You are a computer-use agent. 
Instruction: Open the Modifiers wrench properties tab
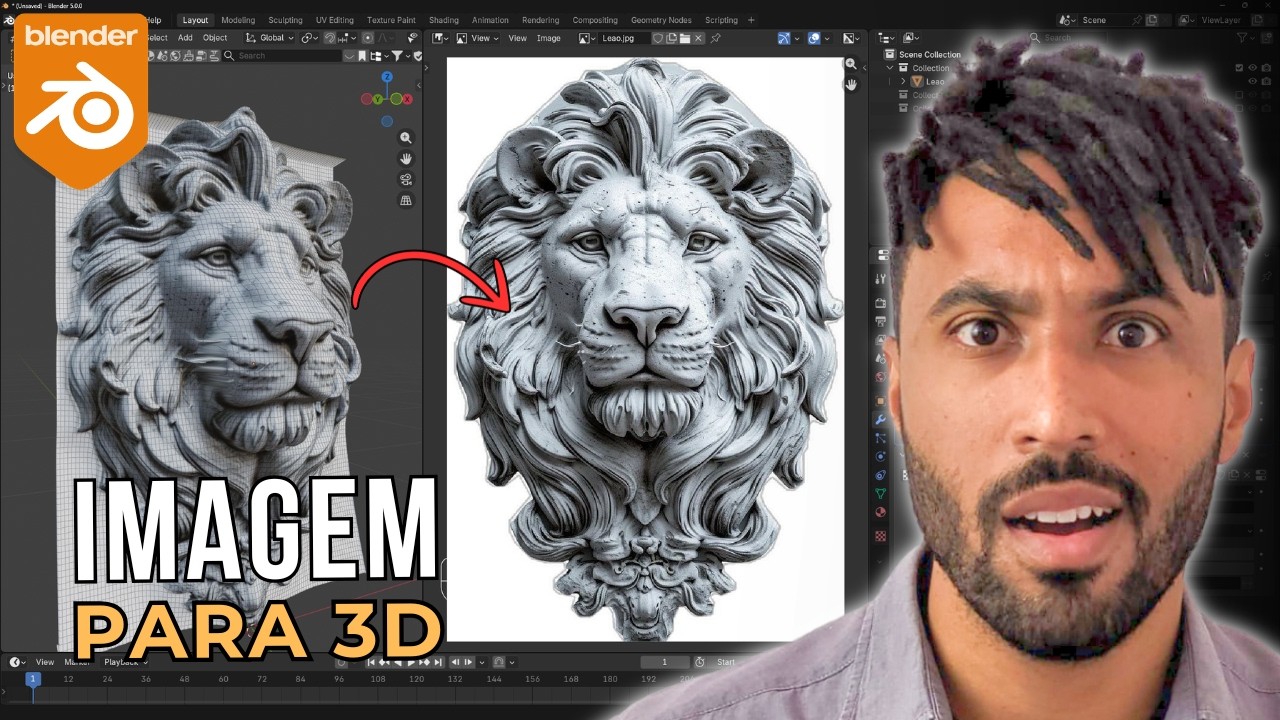pos(880,419)
